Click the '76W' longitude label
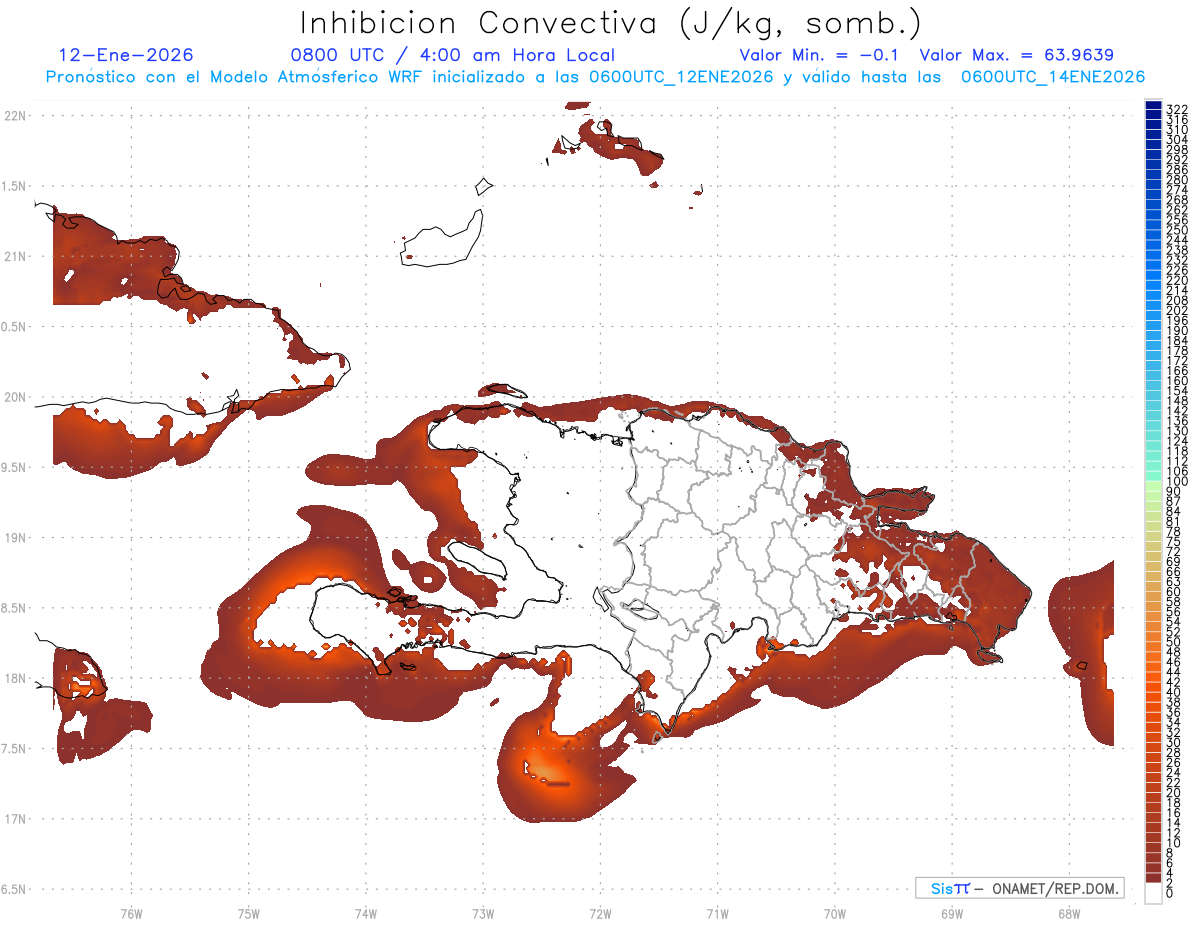This screenshot has width=1200, height=927. point(131,912)
